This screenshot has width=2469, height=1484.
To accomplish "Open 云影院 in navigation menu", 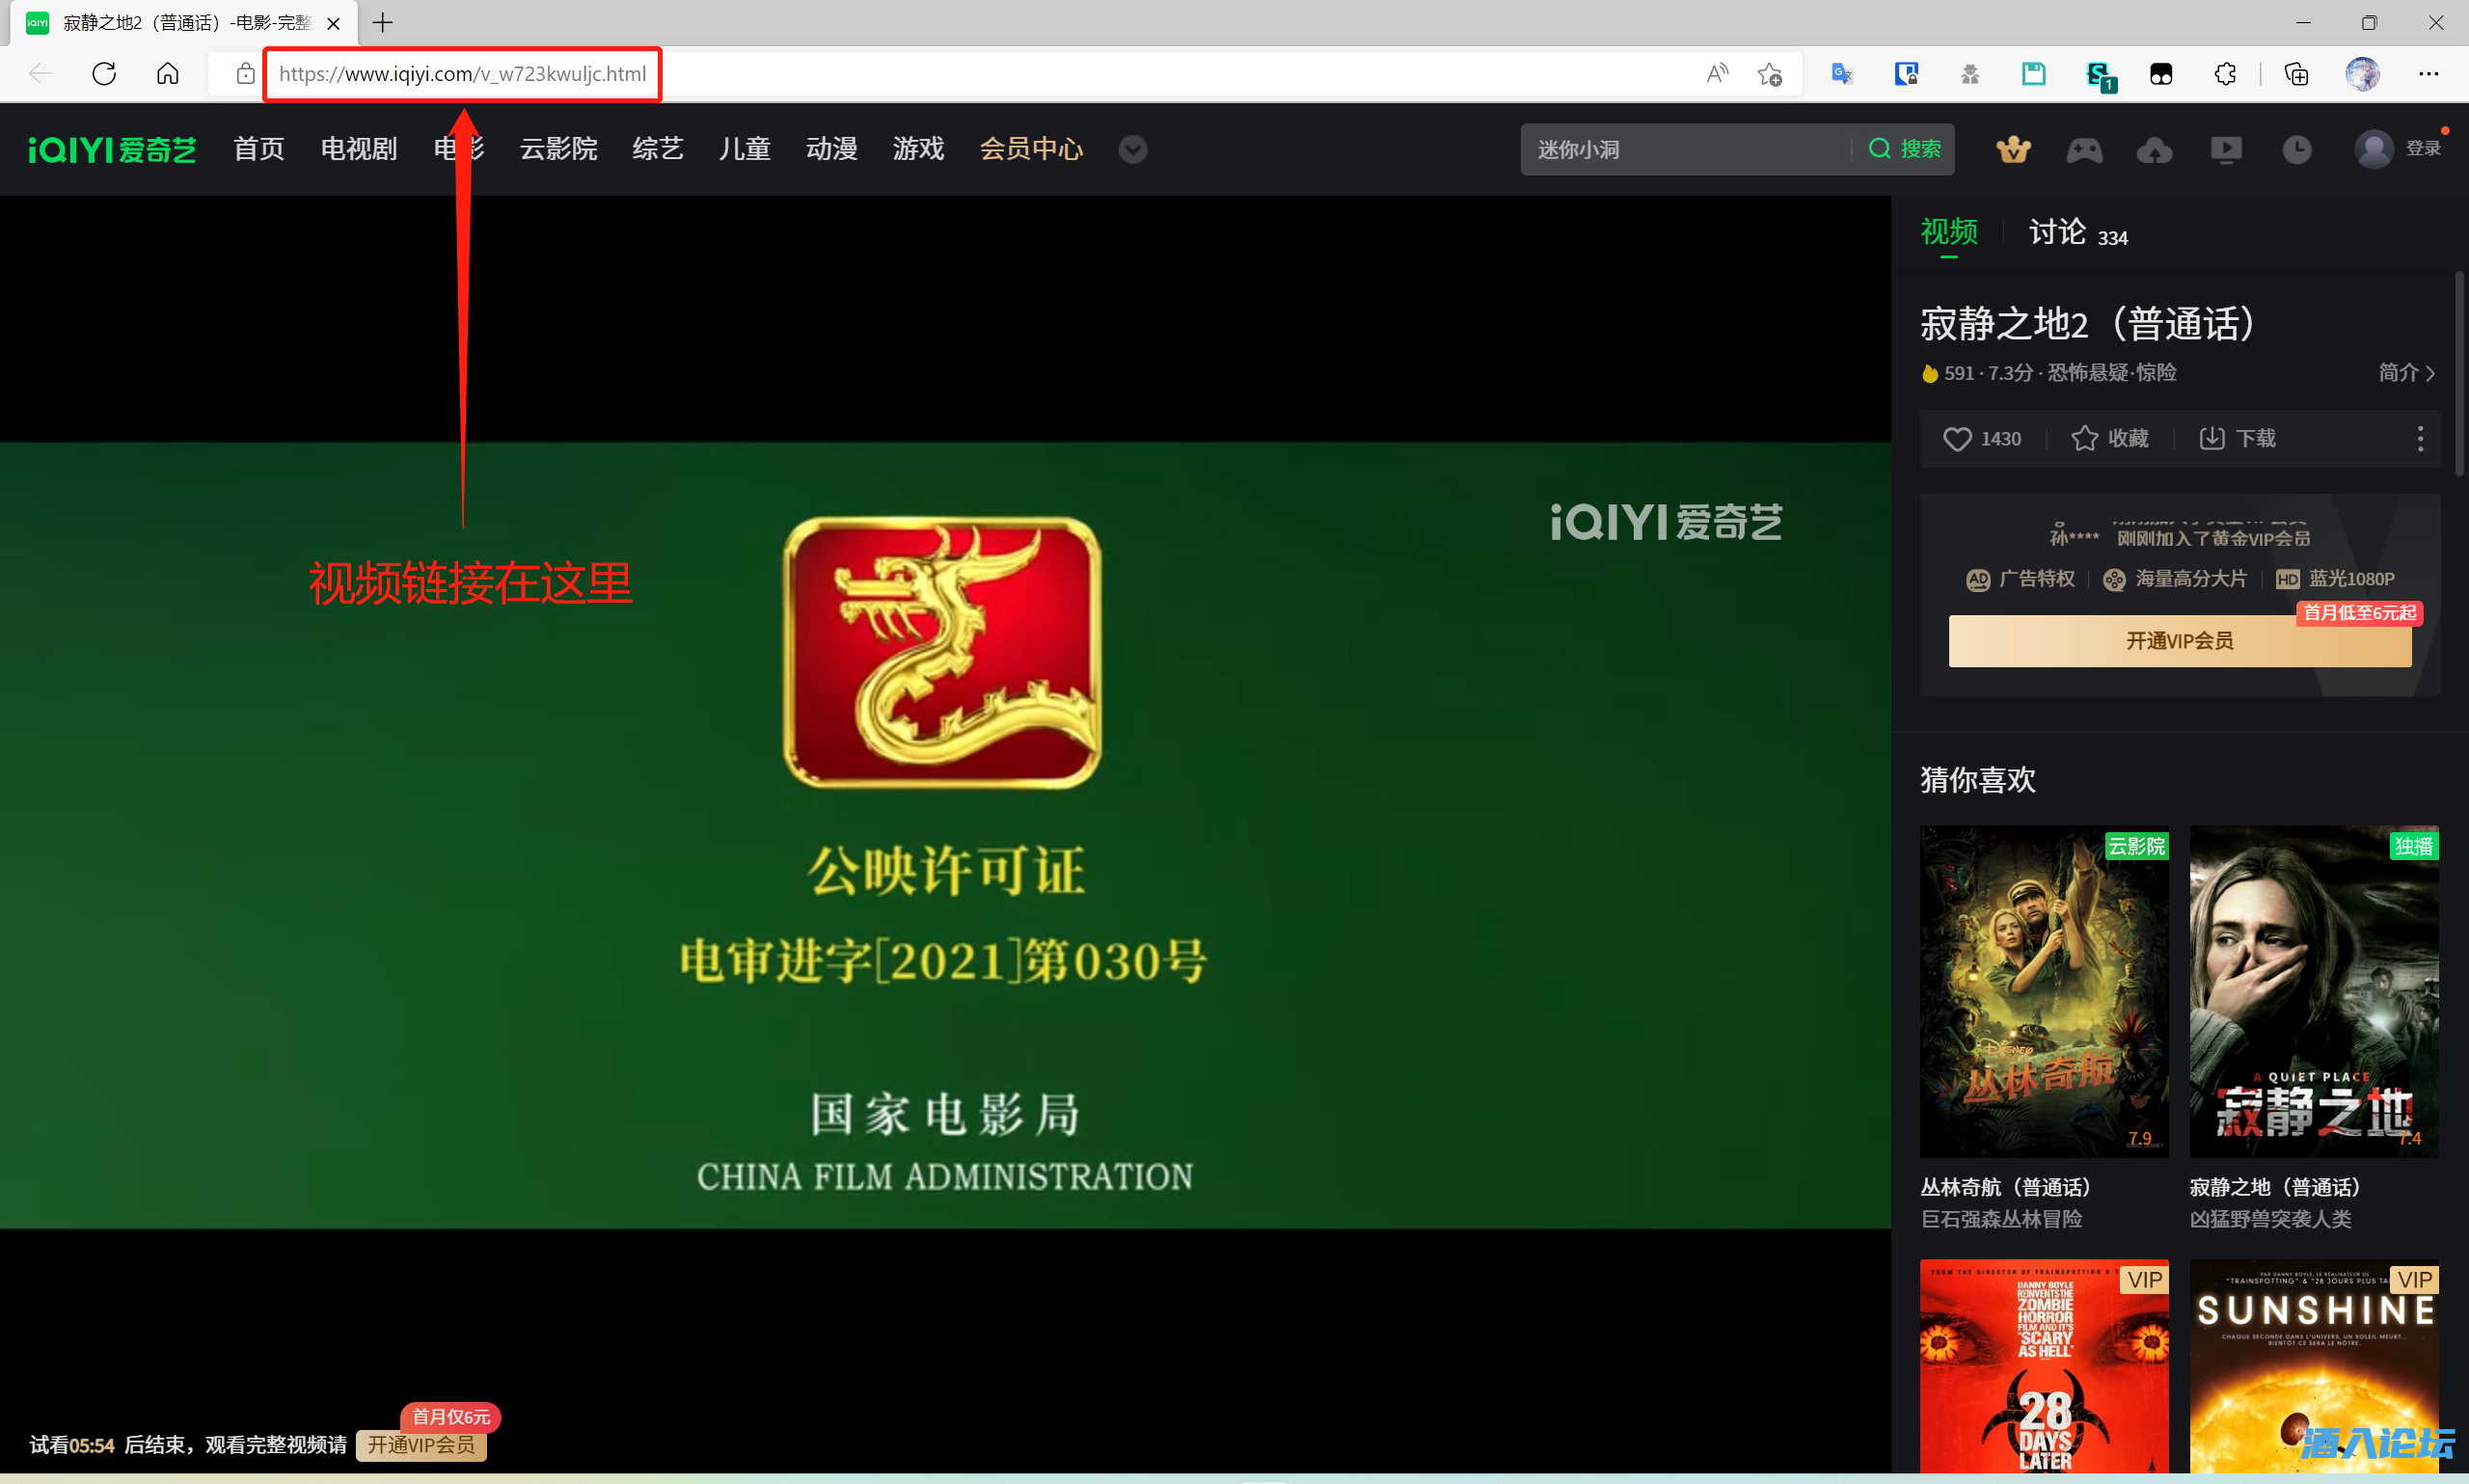I will [x=558, y=150].
